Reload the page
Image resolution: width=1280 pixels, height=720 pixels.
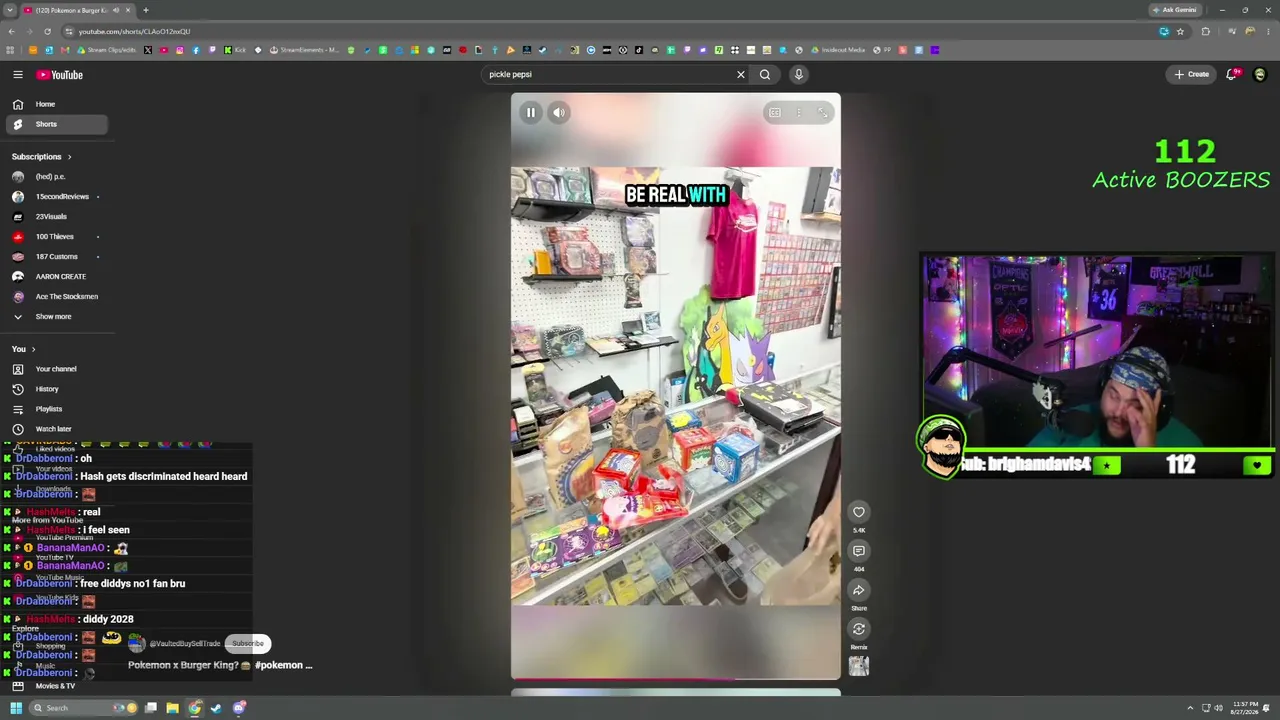click(47, 32)
